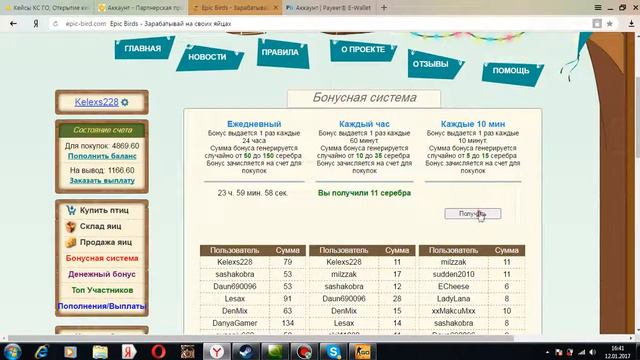The image size is (640, 360).
Task: Open the Купить птиц menu item
Action: [104, 210]
